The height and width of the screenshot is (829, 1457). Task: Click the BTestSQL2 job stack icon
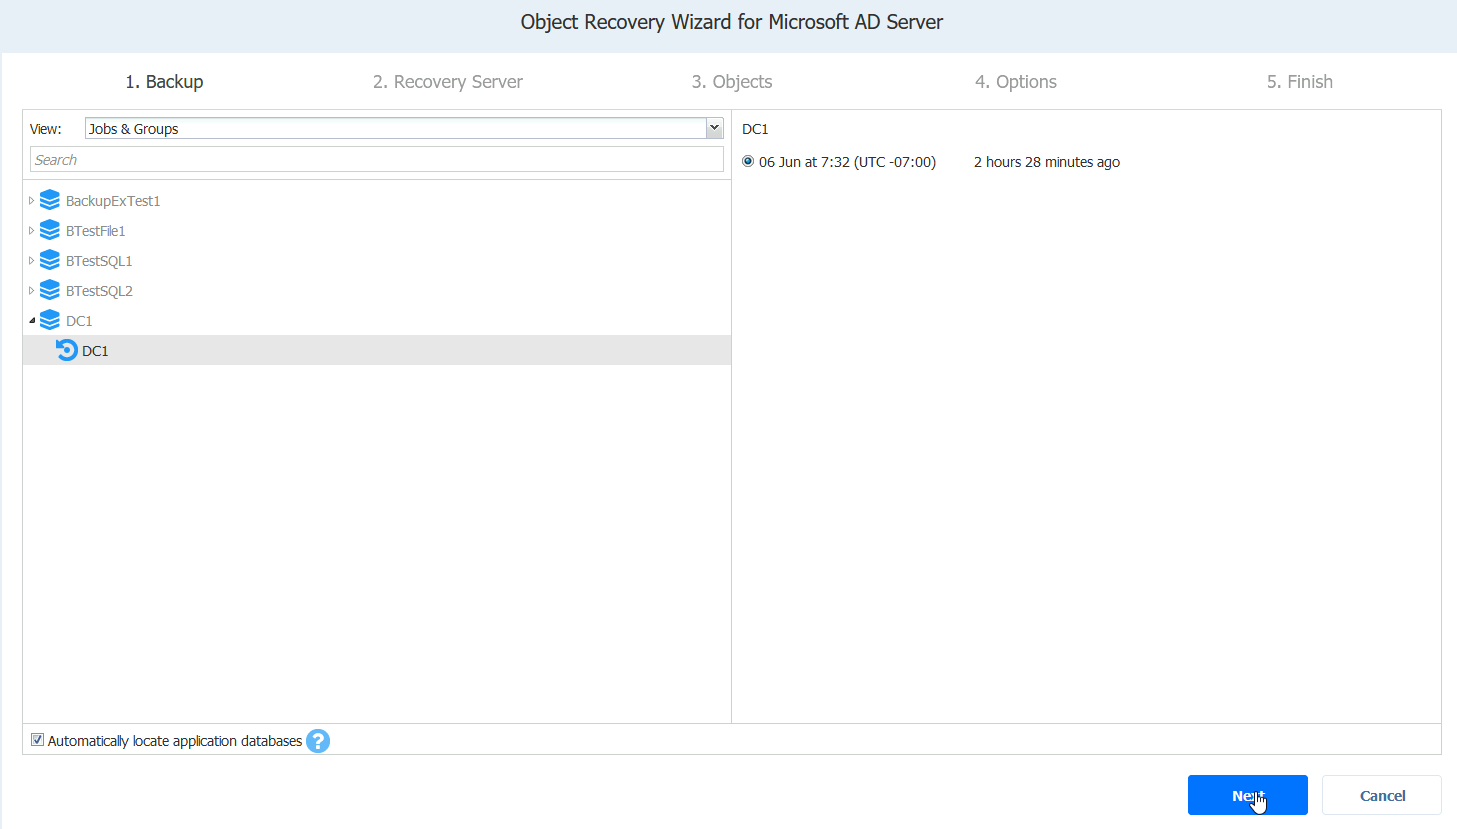pos(50,291)
